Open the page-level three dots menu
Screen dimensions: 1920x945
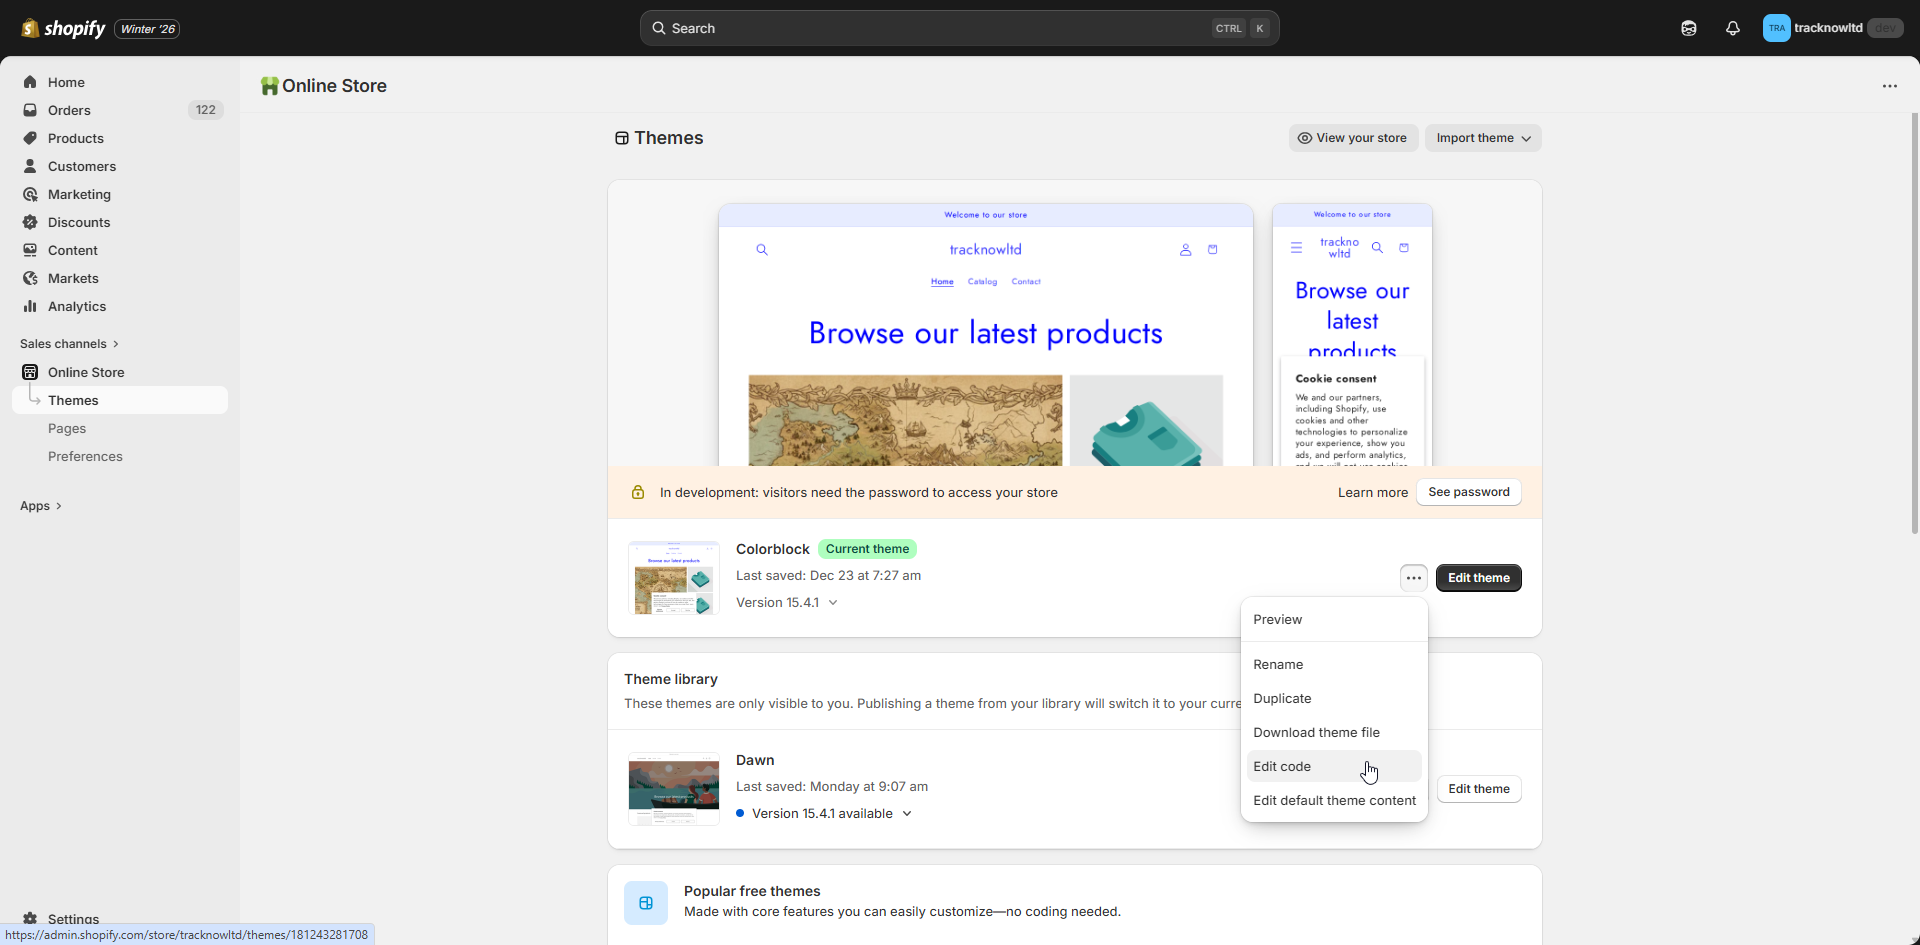click(1889, 86)
